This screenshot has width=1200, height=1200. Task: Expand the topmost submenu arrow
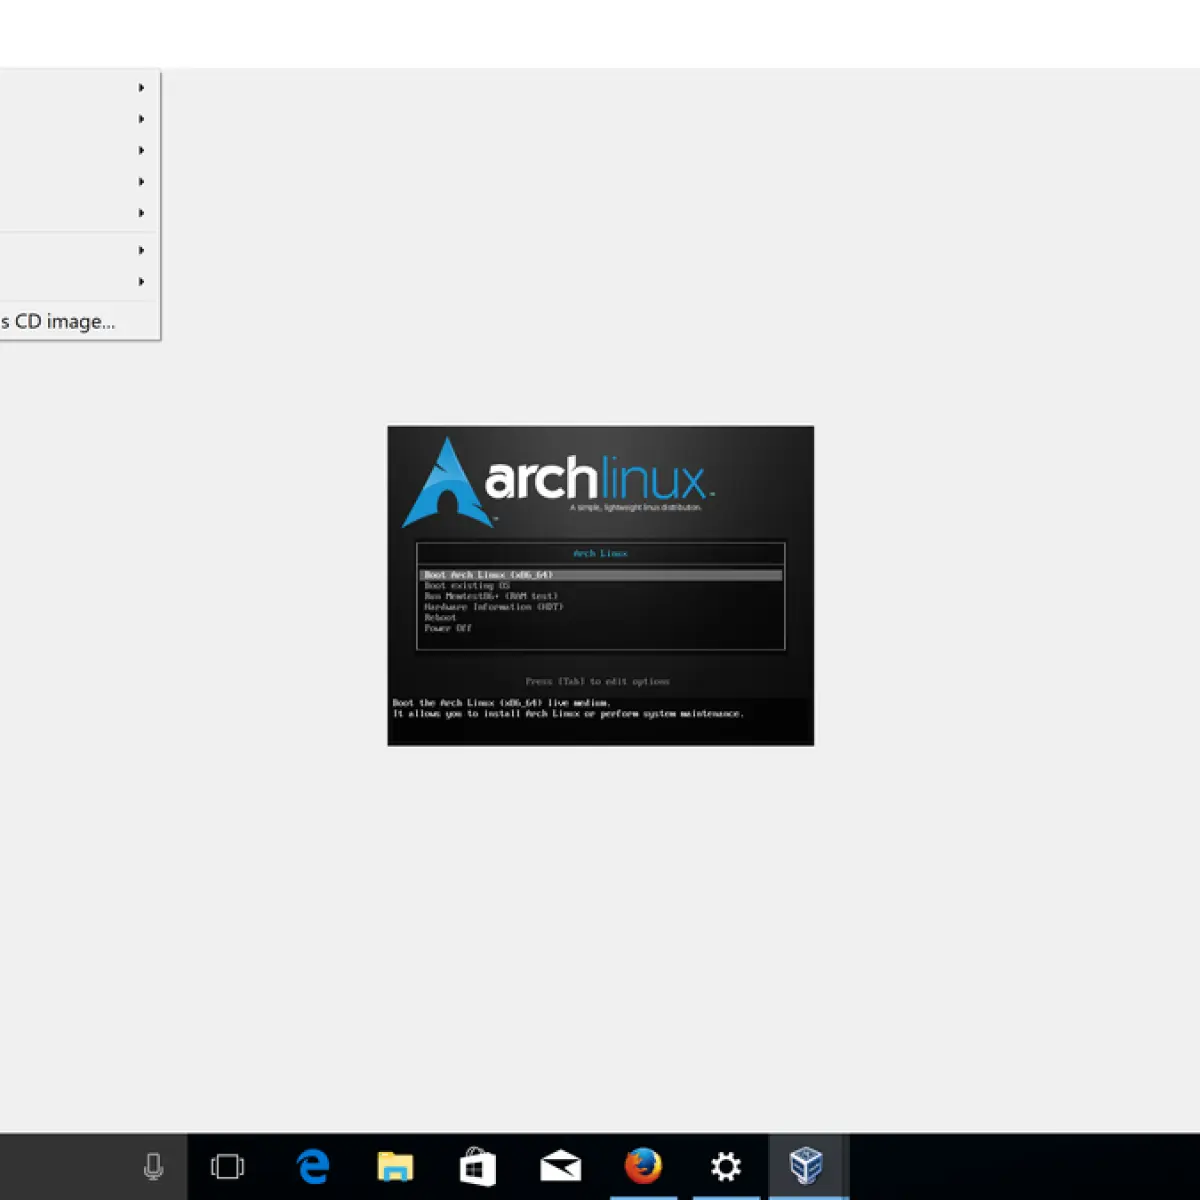click(141, 88)
